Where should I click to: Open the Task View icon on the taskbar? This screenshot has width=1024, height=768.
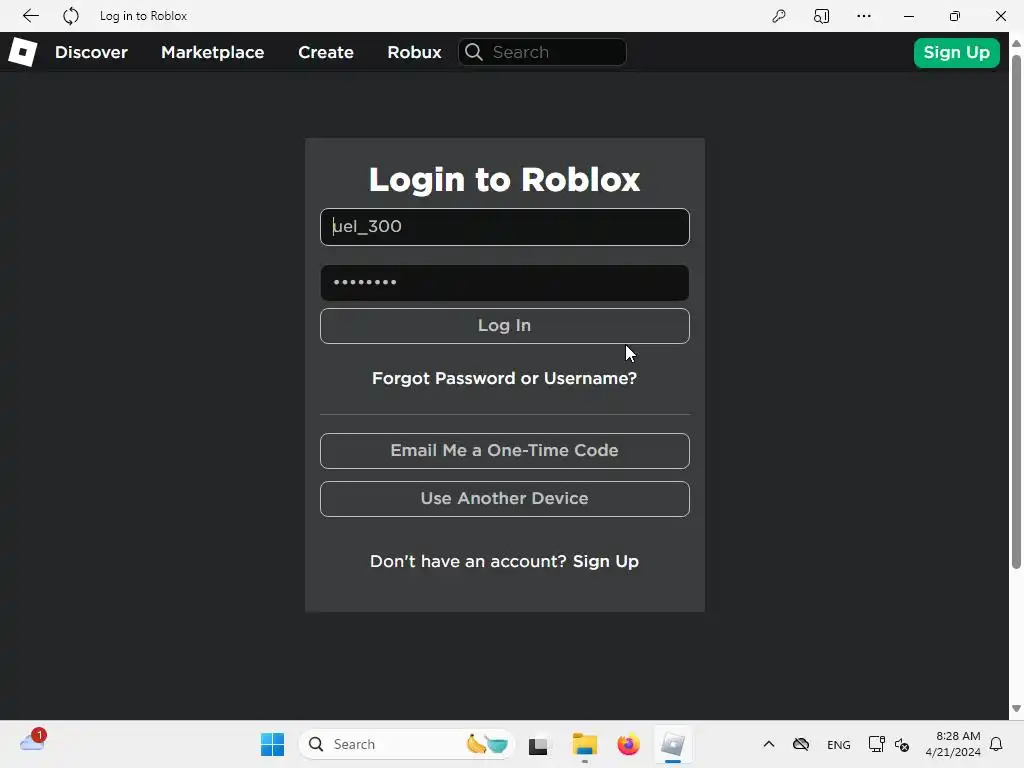pos(538,744)
